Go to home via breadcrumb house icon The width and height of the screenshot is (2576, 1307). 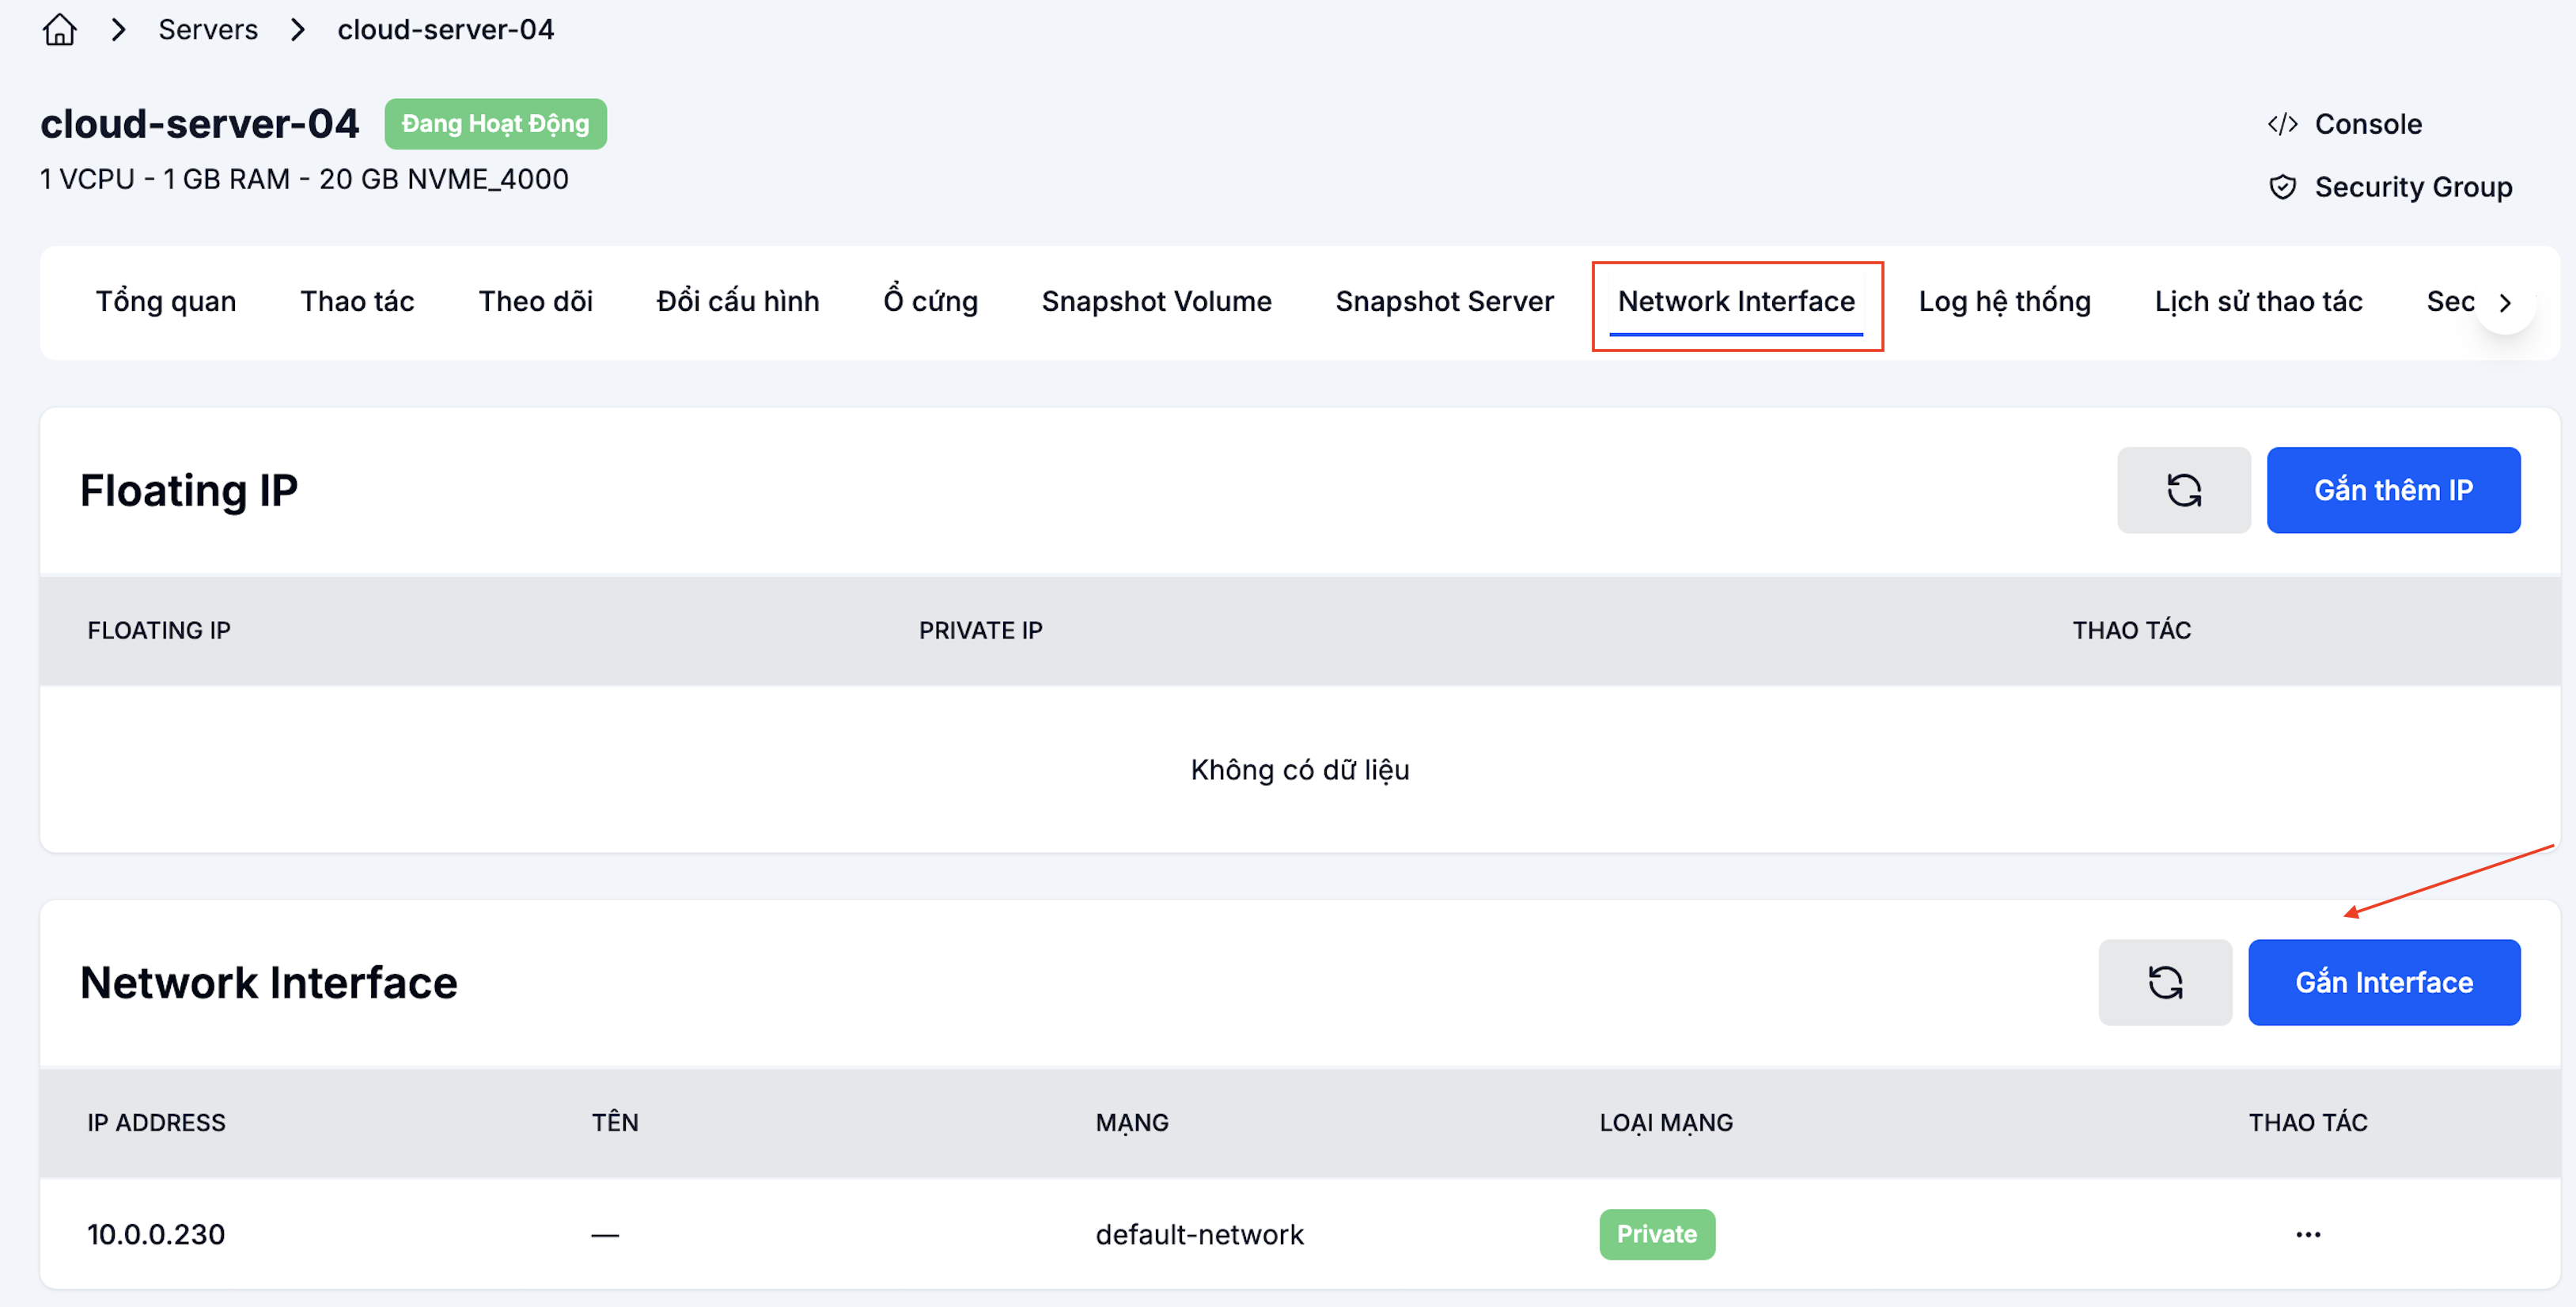(x=60, y=30)
